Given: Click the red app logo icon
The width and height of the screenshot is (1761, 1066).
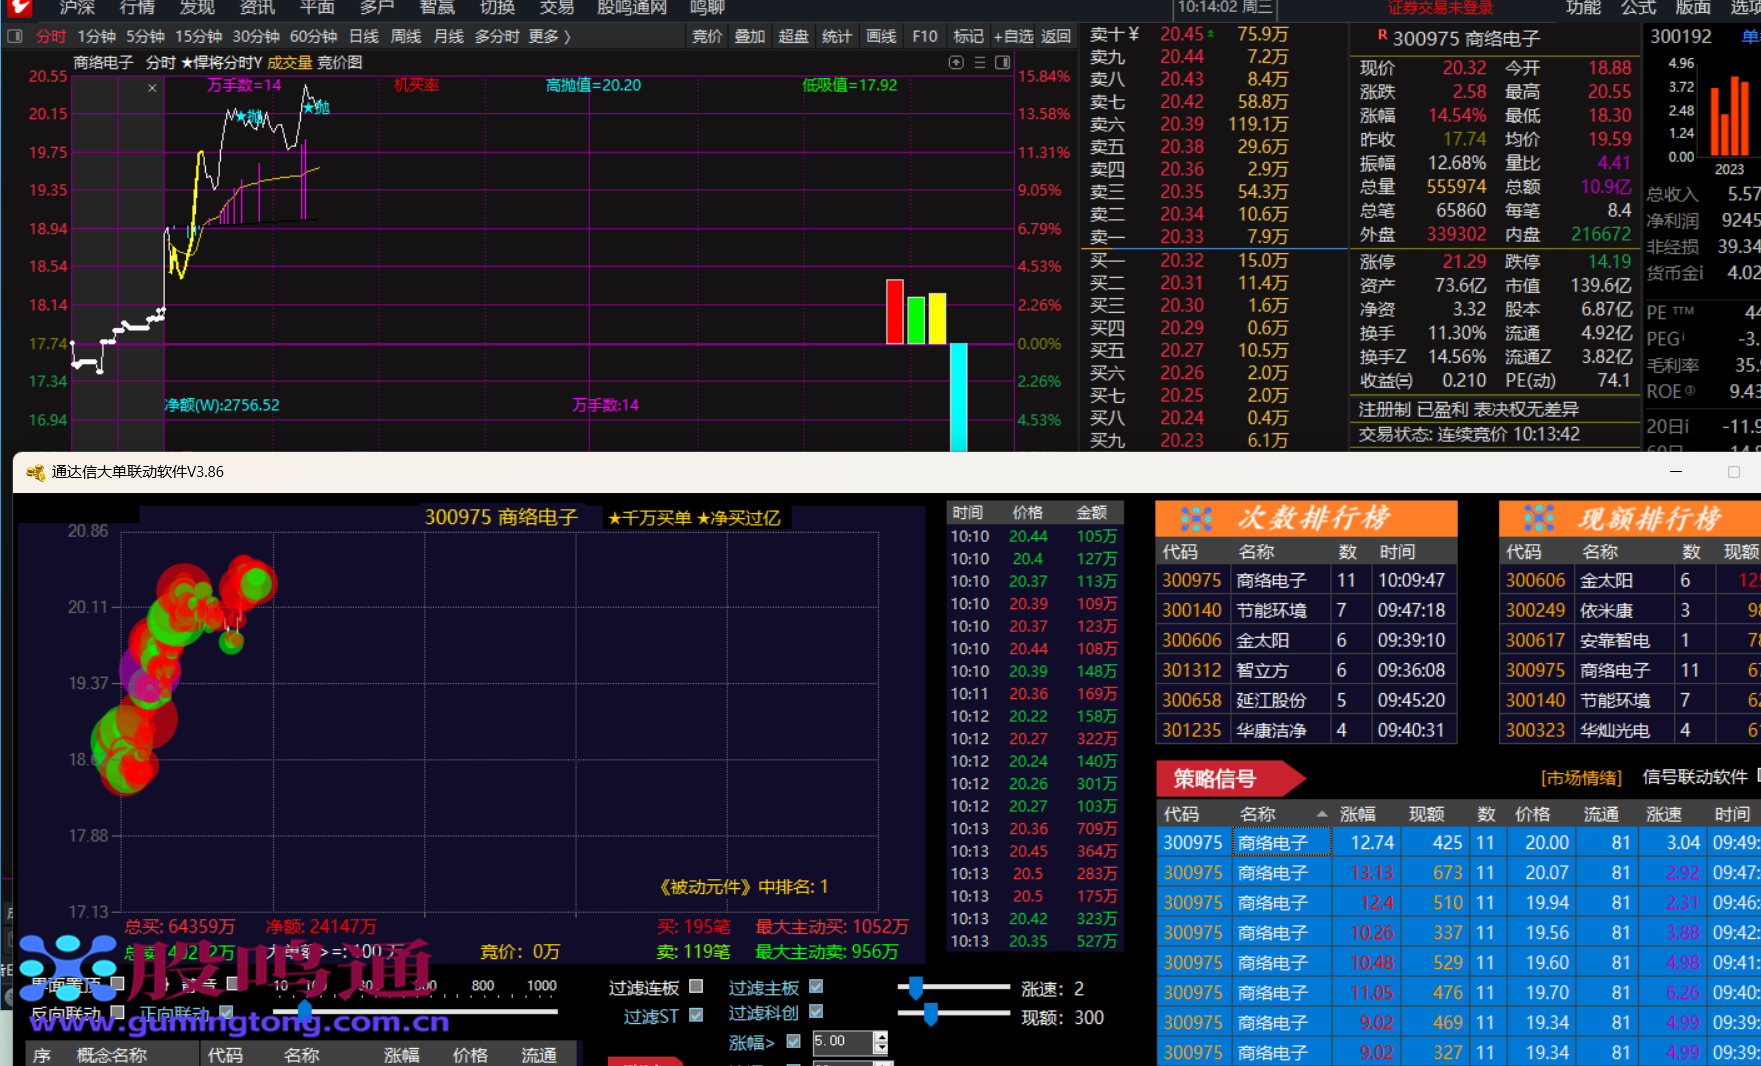Looking at the screenshot, I should click(x=19, y=8).
